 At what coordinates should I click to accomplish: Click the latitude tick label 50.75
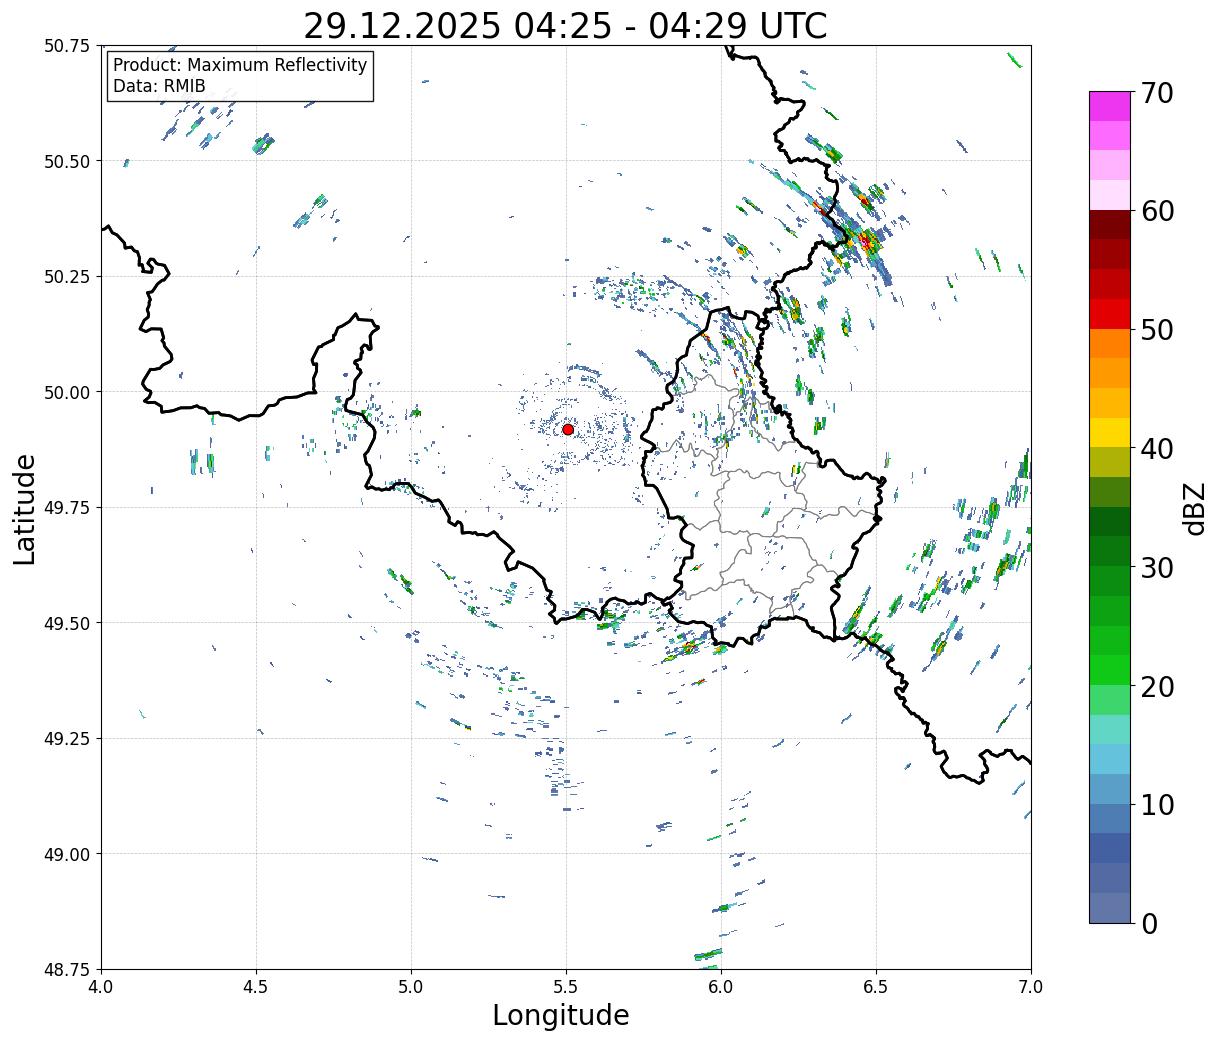pos(67,46)
